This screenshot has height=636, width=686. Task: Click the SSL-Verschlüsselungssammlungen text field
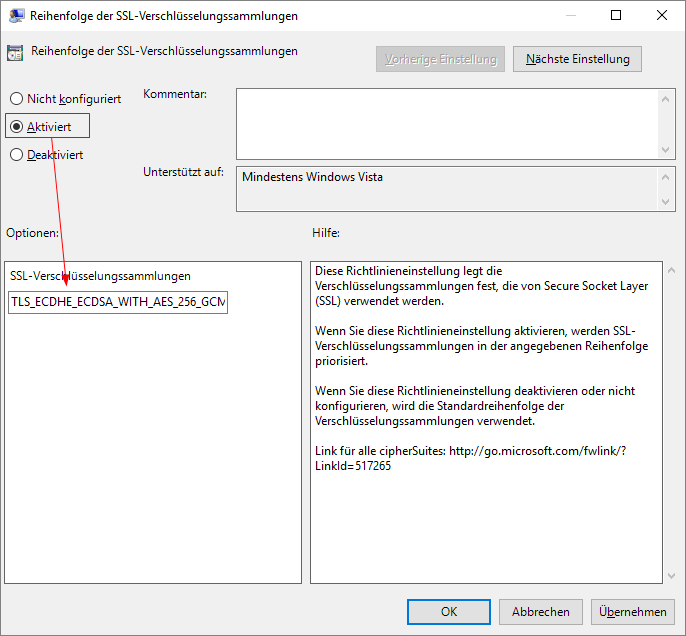(x=118, y=302)
